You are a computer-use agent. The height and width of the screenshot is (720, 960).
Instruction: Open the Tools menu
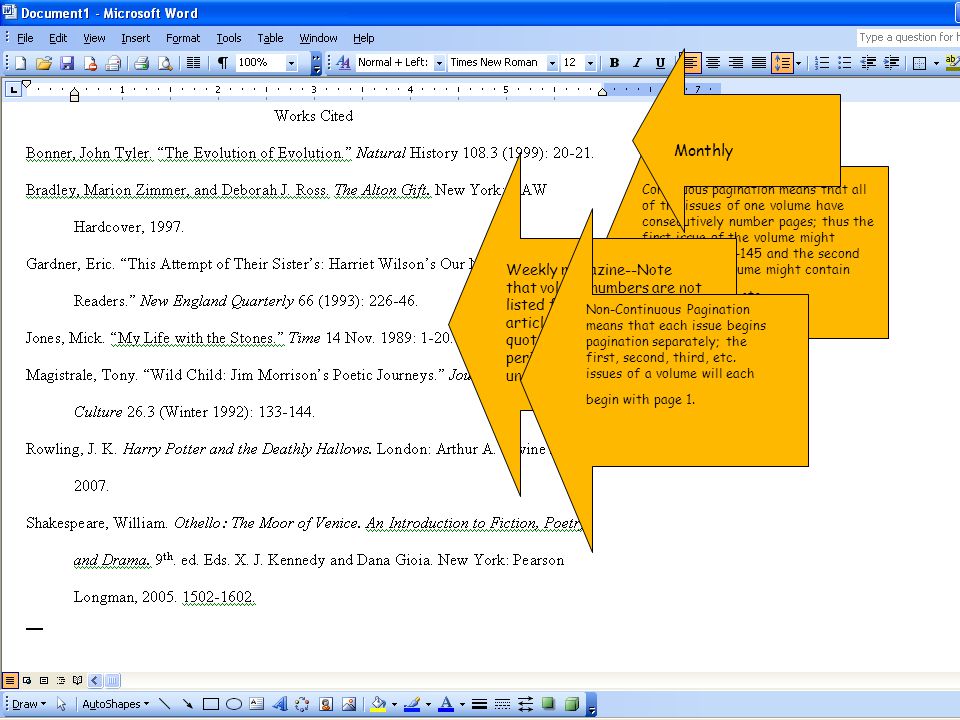click(x=229, y=38)
